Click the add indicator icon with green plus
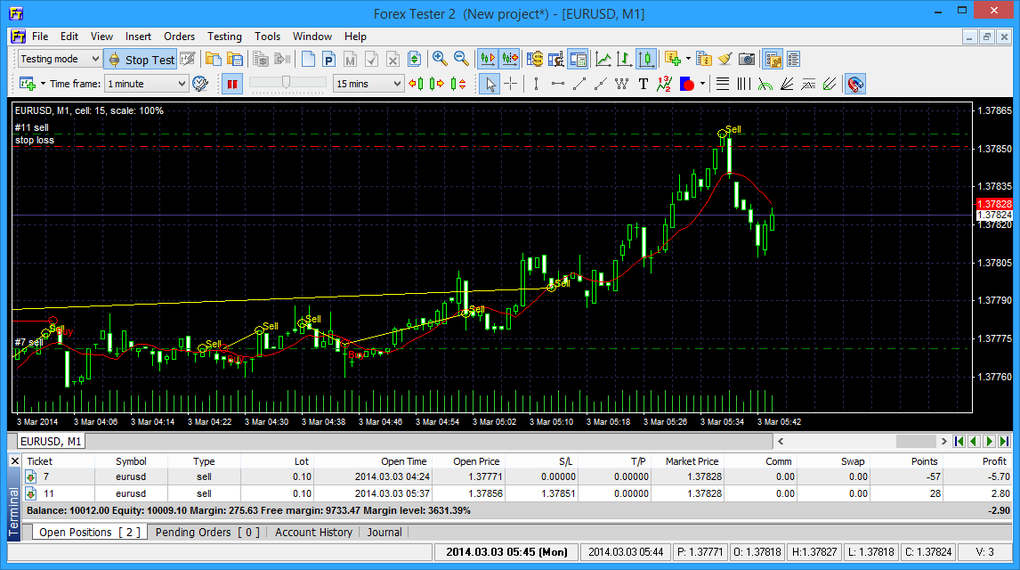1020x570 pixels. coord(672,59)
